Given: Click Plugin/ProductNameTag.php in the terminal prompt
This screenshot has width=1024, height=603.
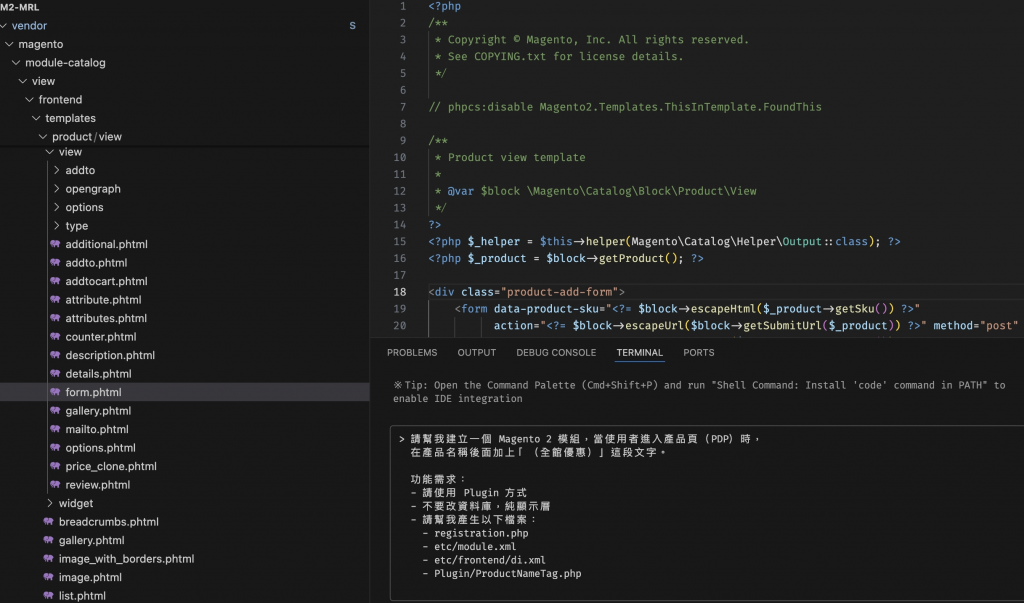Looking at the screenshot, I should click(x=507, y=574).
